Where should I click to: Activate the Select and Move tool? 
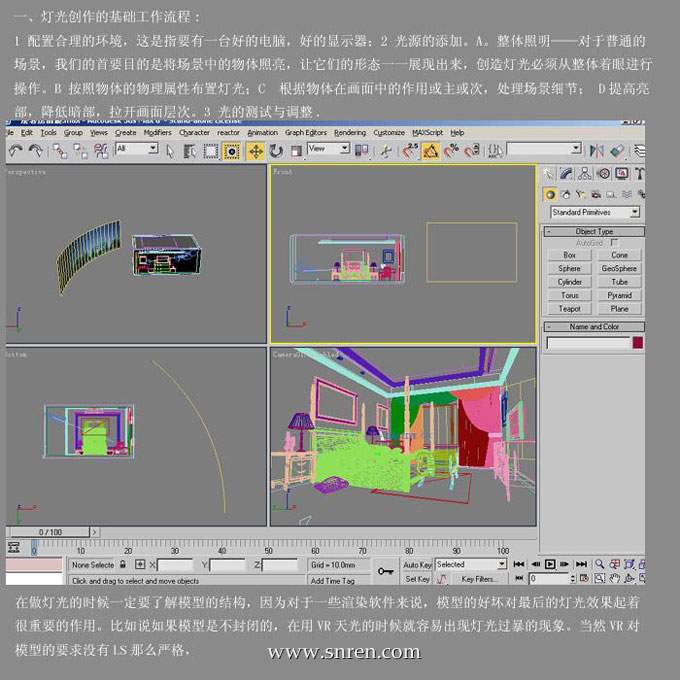click(x=256, y=151)
